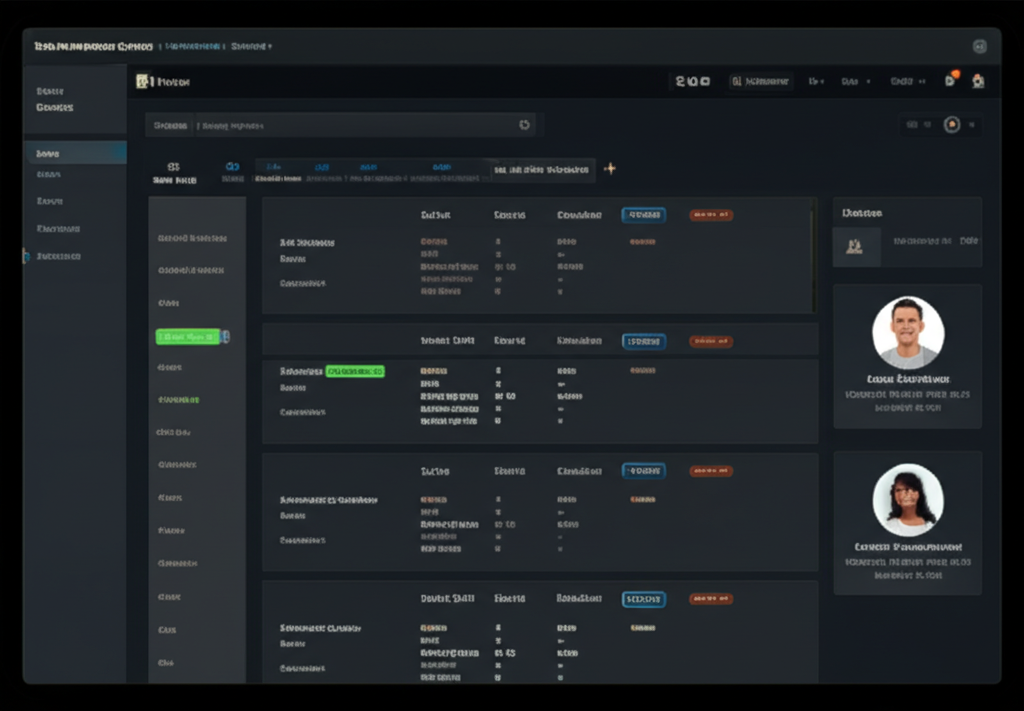Click the yellow logo icon in the header
Viewport: 1024px width, 711px height.
click(143, 81)
